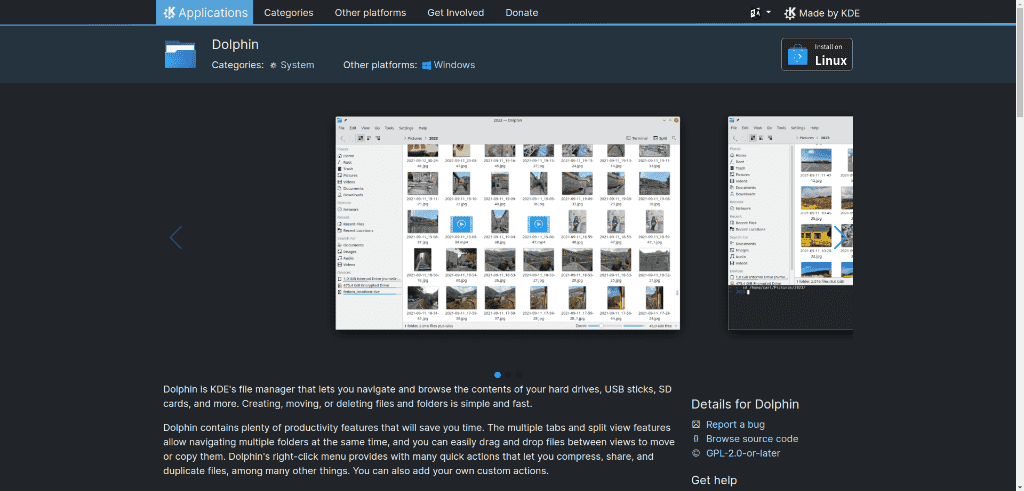Click the Windows platform logo icon
The image size is (1024, 491).
click(426, 65)
